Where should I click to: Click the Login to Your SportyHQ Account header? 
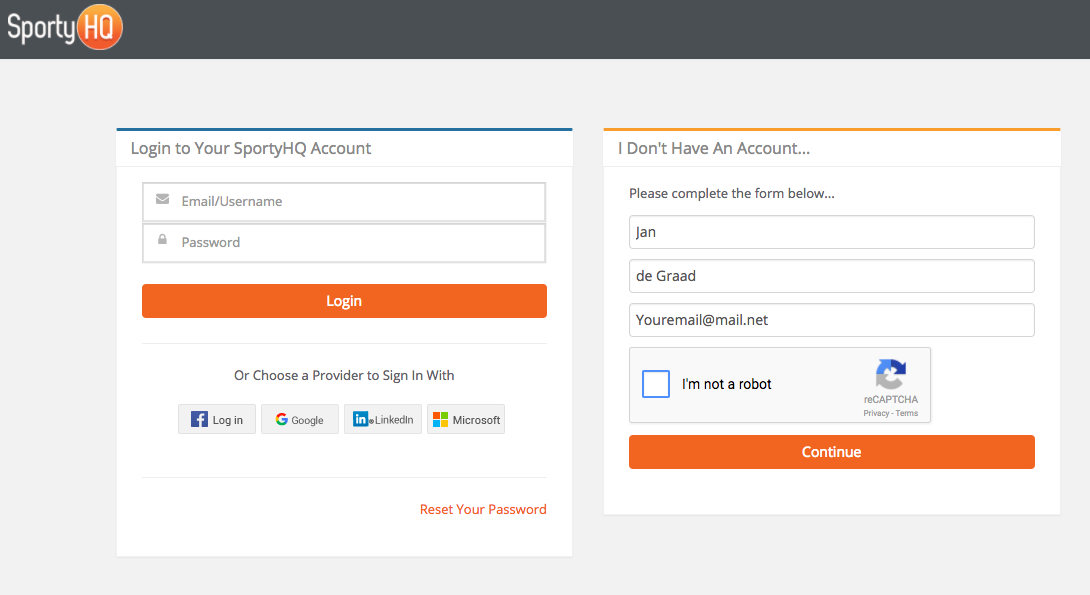(x=251, y=148)
